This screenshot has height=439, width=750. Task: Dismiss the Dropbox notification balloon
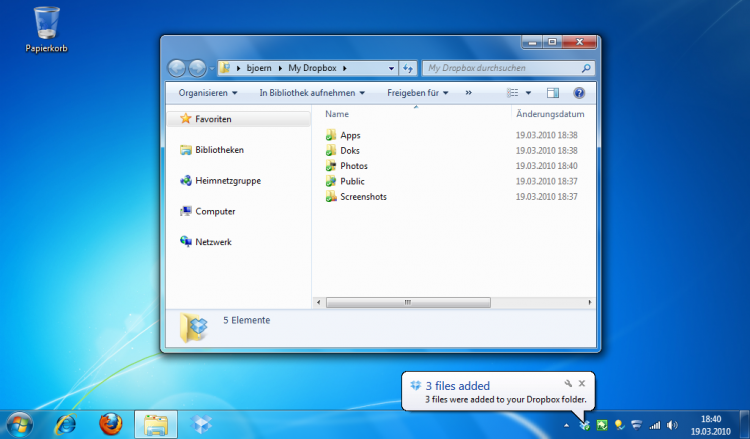pyautogui.click(x=582, y=384)
